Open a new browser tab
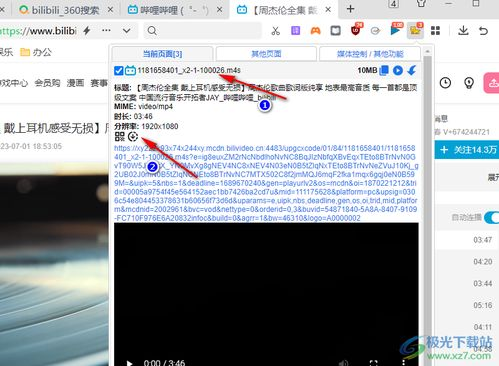The width and height of the screenshot is (499, 366). [x=350, y=9]
